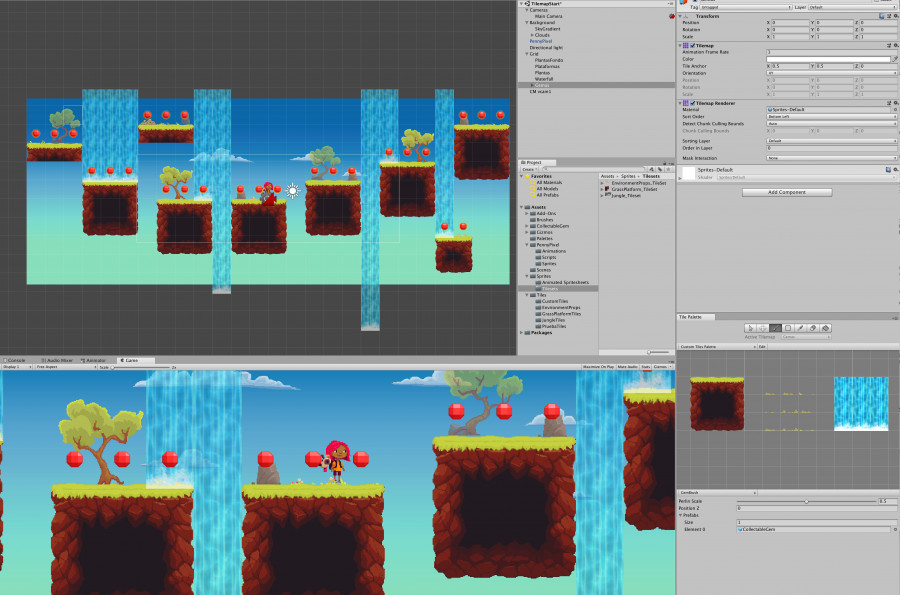The width and height of the screenshot is (900, 595).
Task: Click the Tilemap Color swatch
Action: click(x=829, y=59)
